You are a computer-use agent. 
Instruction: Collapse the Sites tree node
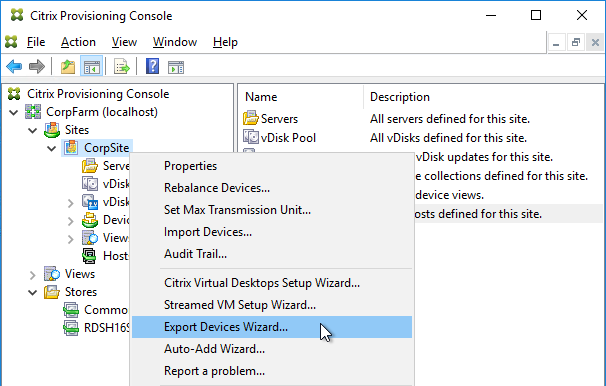(32, 131)
